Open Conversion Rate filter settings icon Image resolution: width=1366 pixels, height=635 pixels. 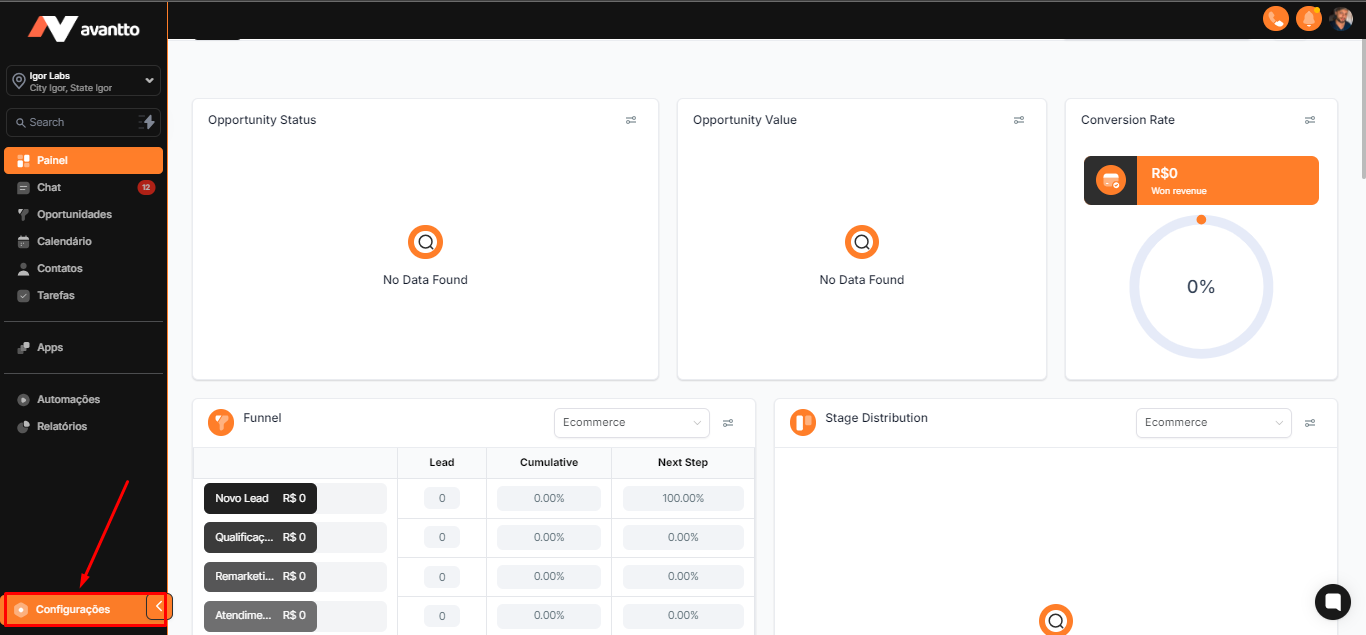click(1310, 120)
